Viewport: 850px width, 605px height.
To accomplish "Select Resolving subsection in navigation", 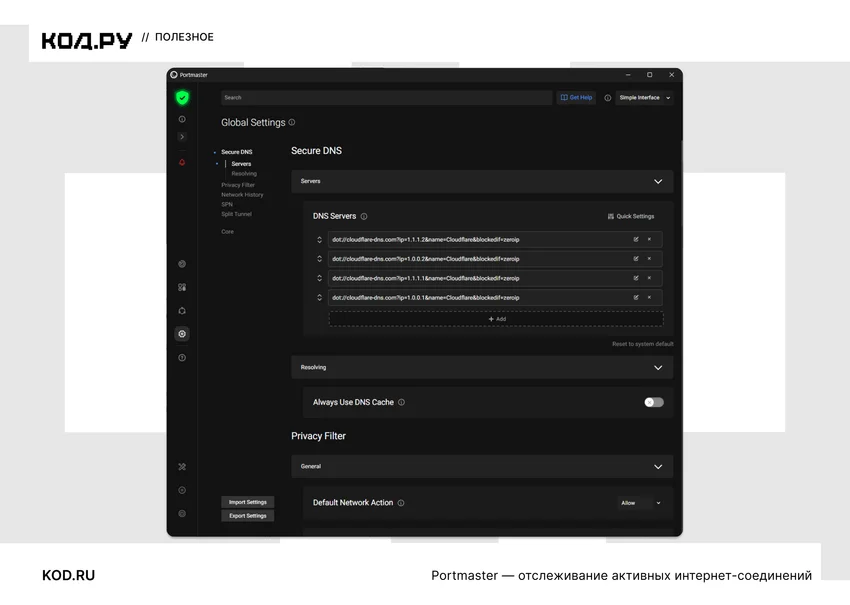I will tap(244, 173).
